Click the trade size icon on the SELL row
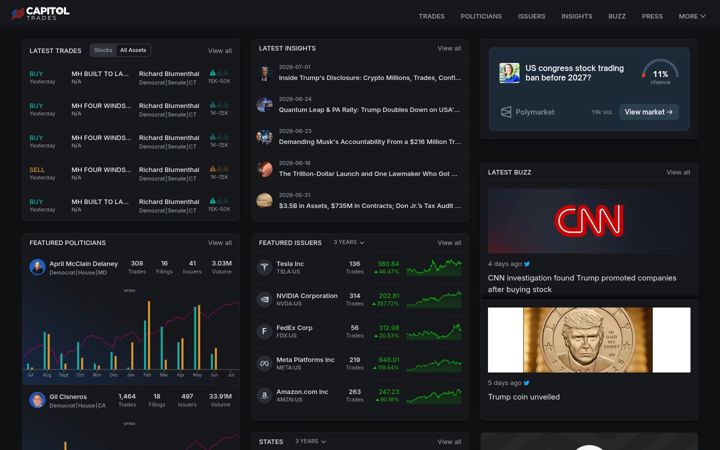Image resolution: width=720 pixels, height=450 pixels. [219, 169]
